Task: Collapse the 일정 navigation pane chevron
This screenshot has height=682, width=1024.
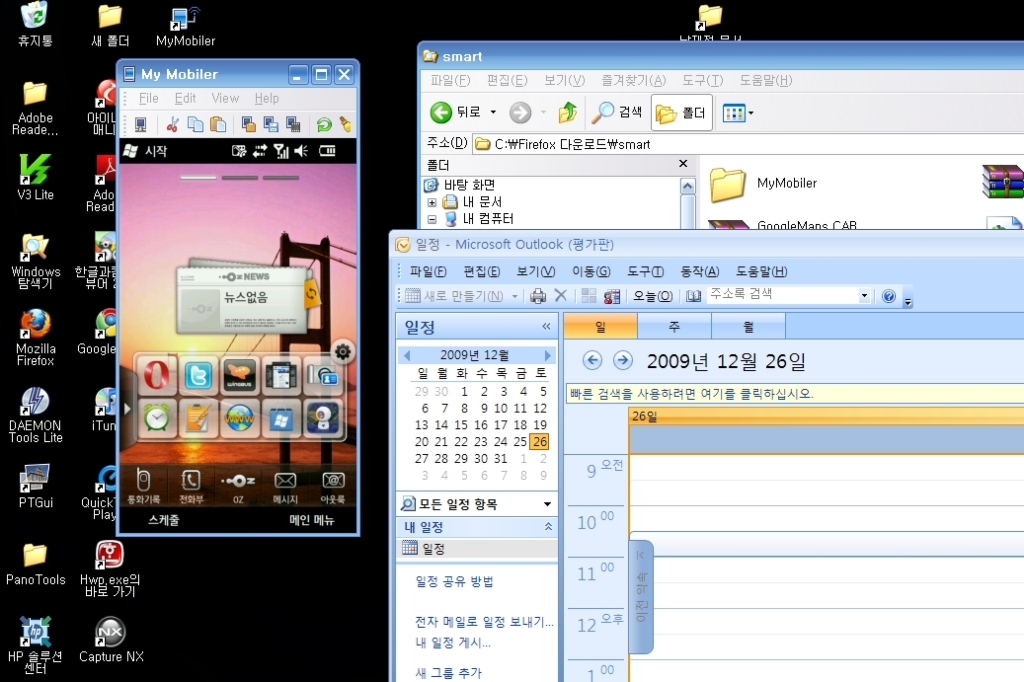Action: (x=546, y=327)
